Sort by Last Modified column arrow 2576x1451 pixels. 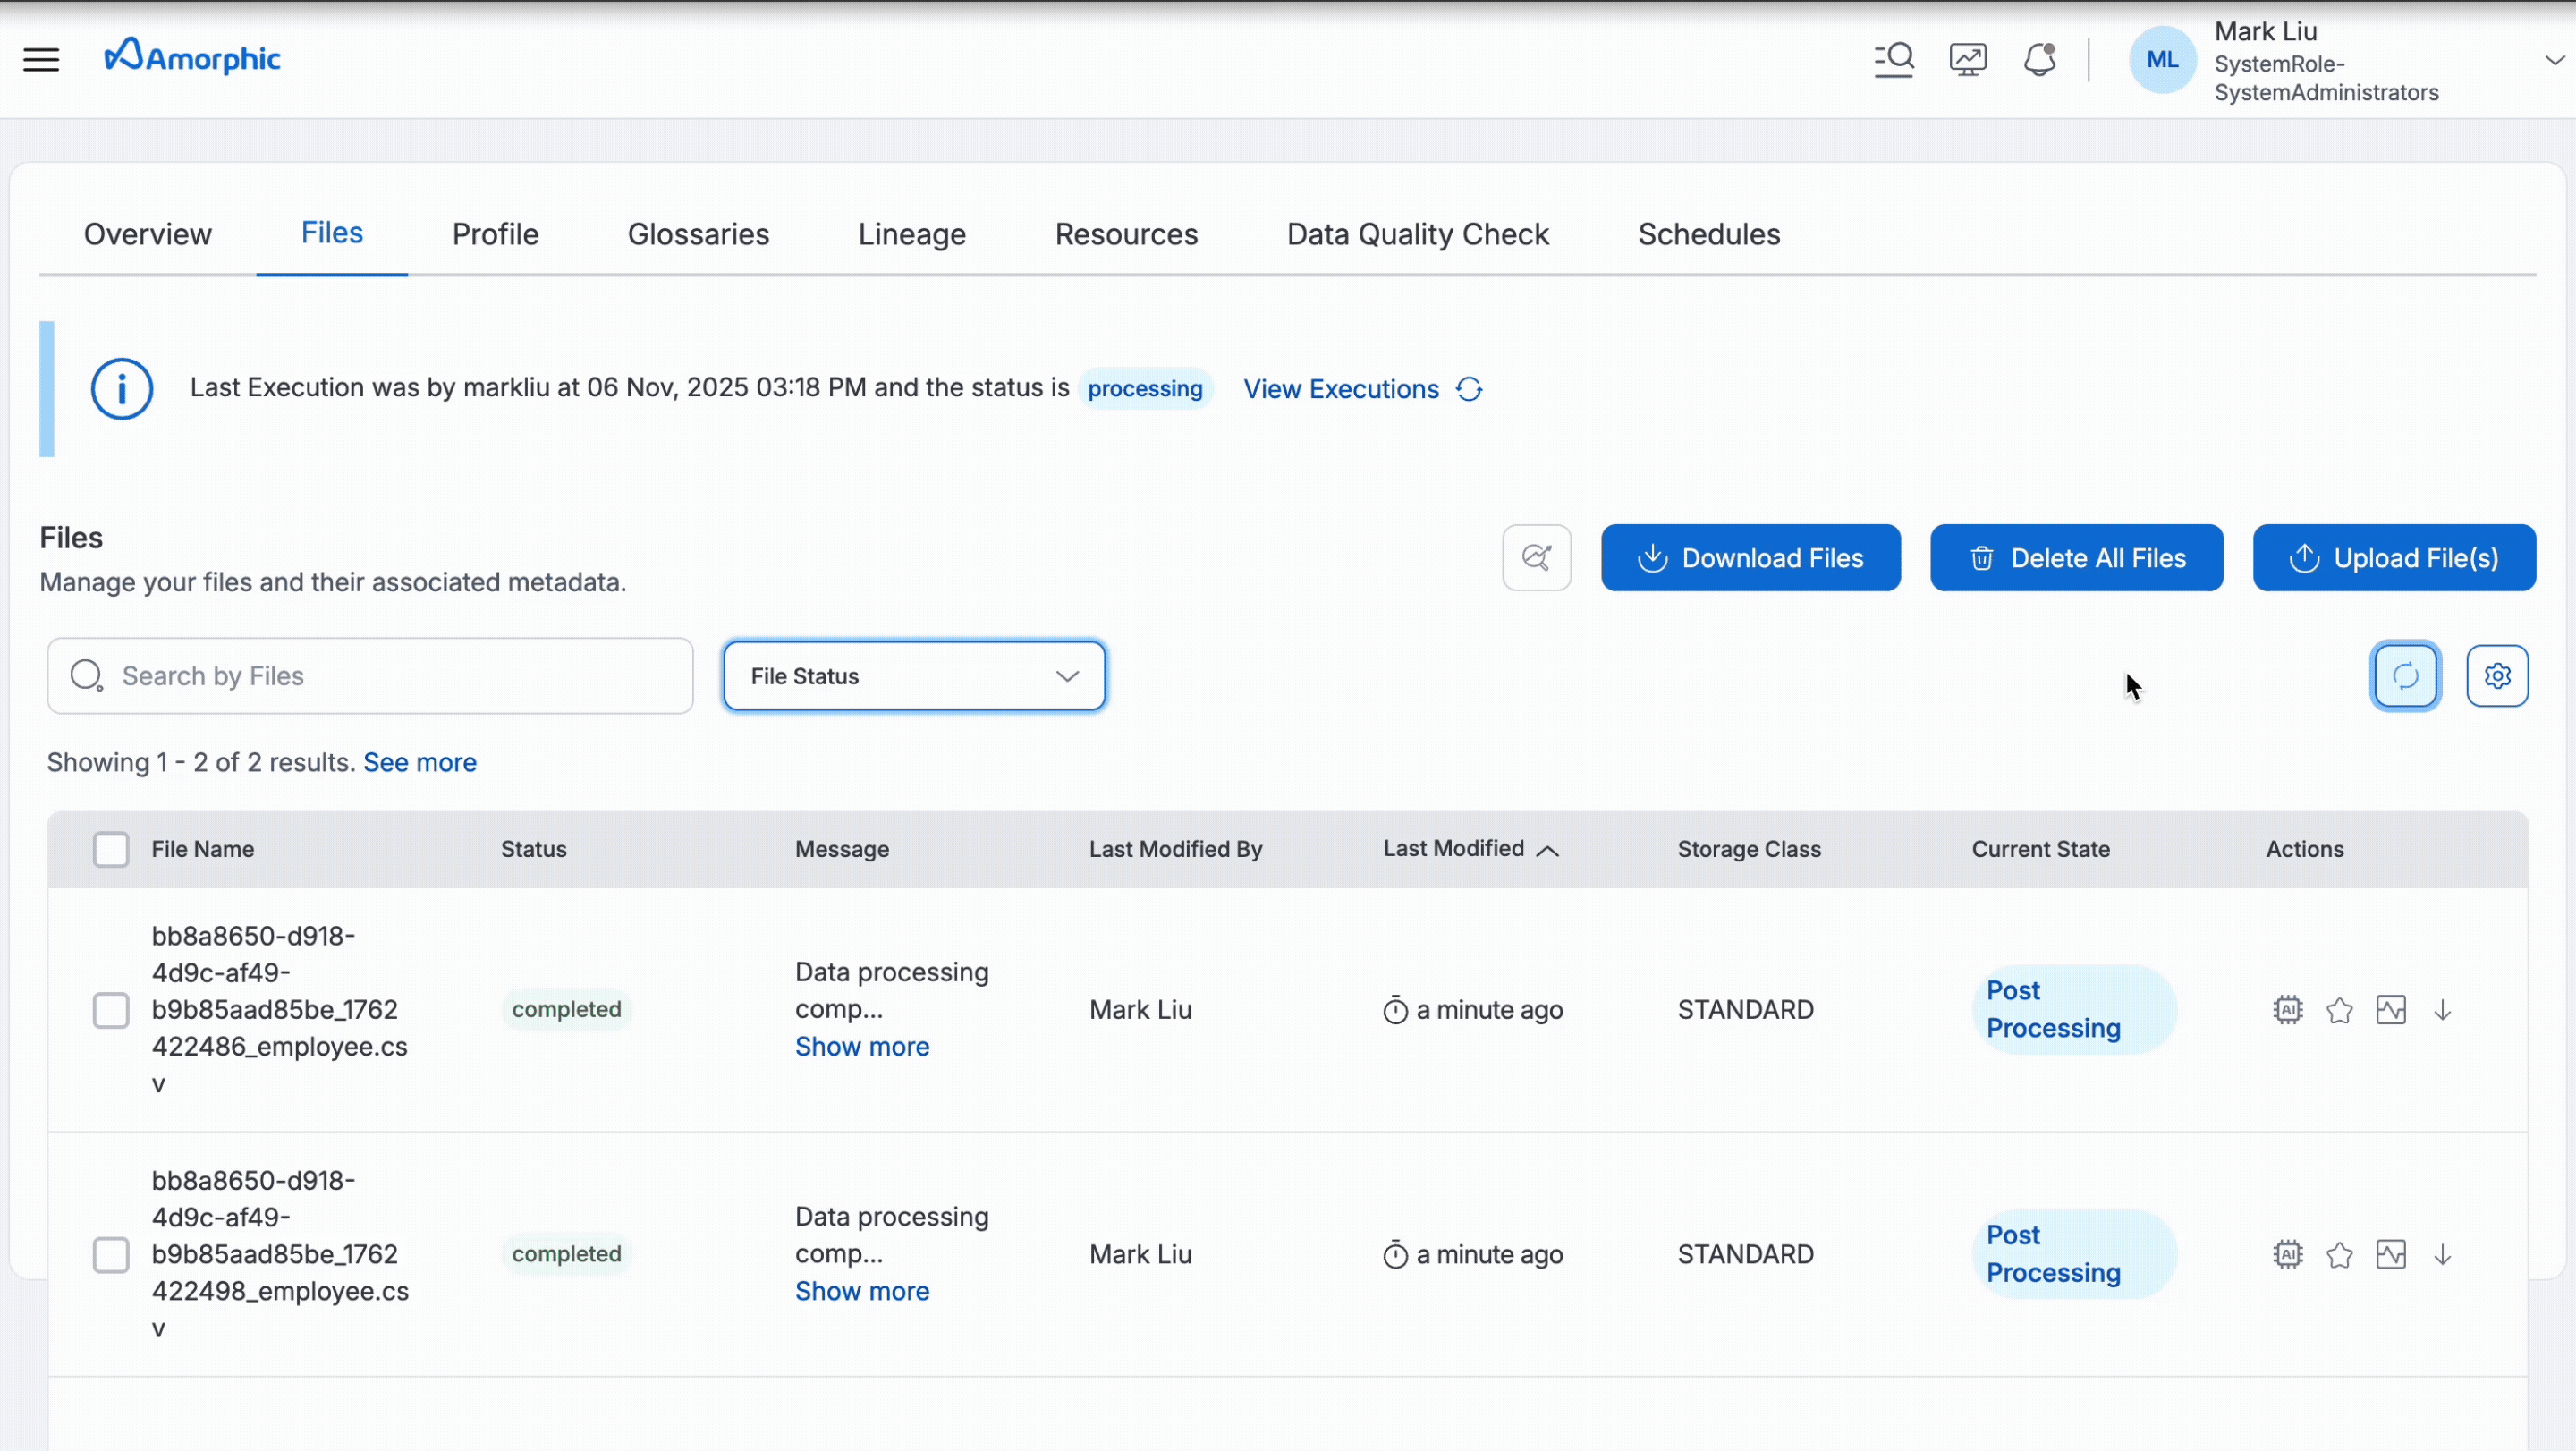point(1547,850)
